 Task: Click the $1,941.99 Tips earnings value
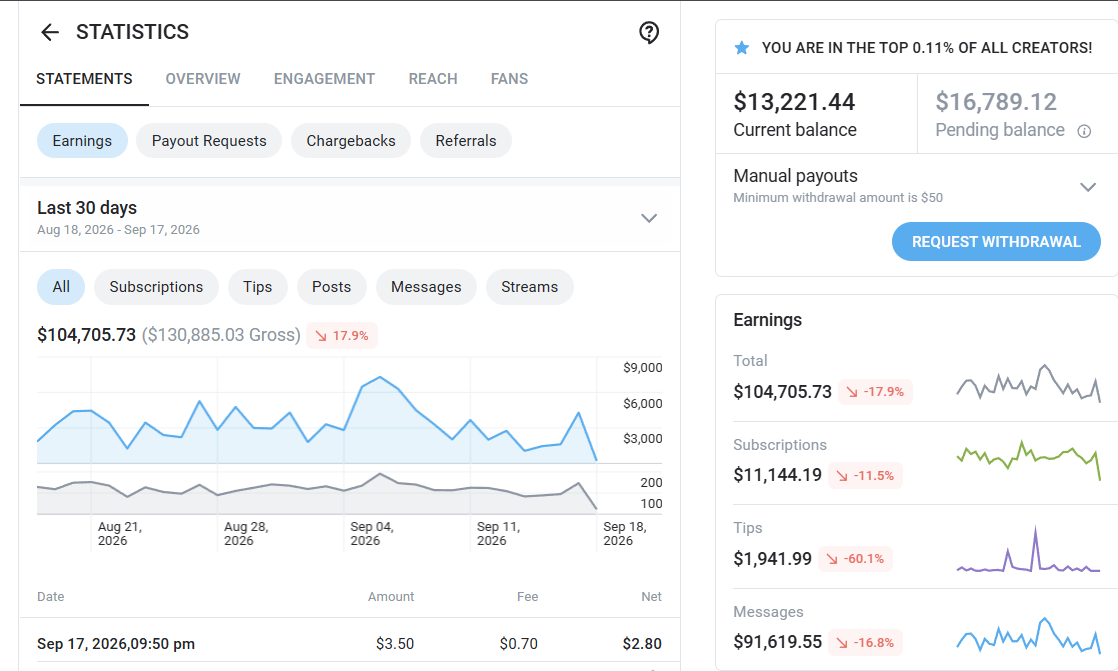pos(772,558)
